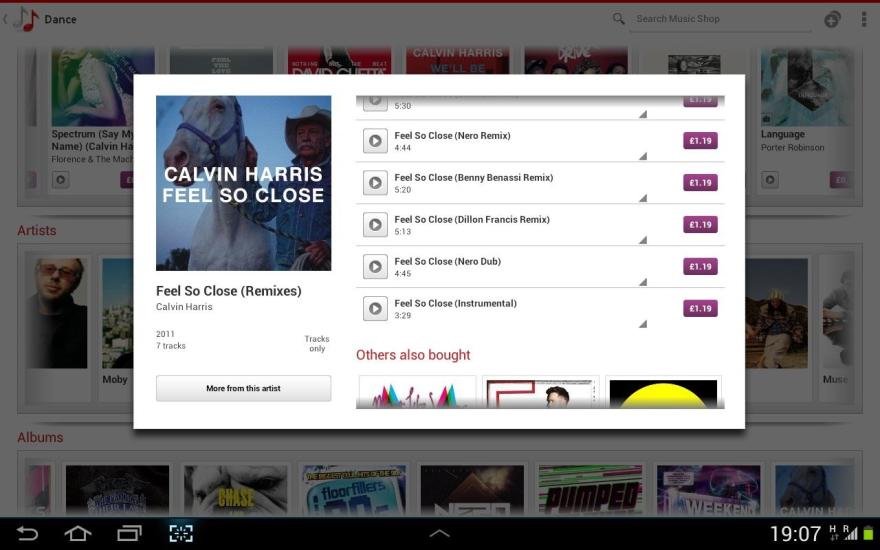
Task: Tap the Android back button
Action: click(x=26, y=533)
